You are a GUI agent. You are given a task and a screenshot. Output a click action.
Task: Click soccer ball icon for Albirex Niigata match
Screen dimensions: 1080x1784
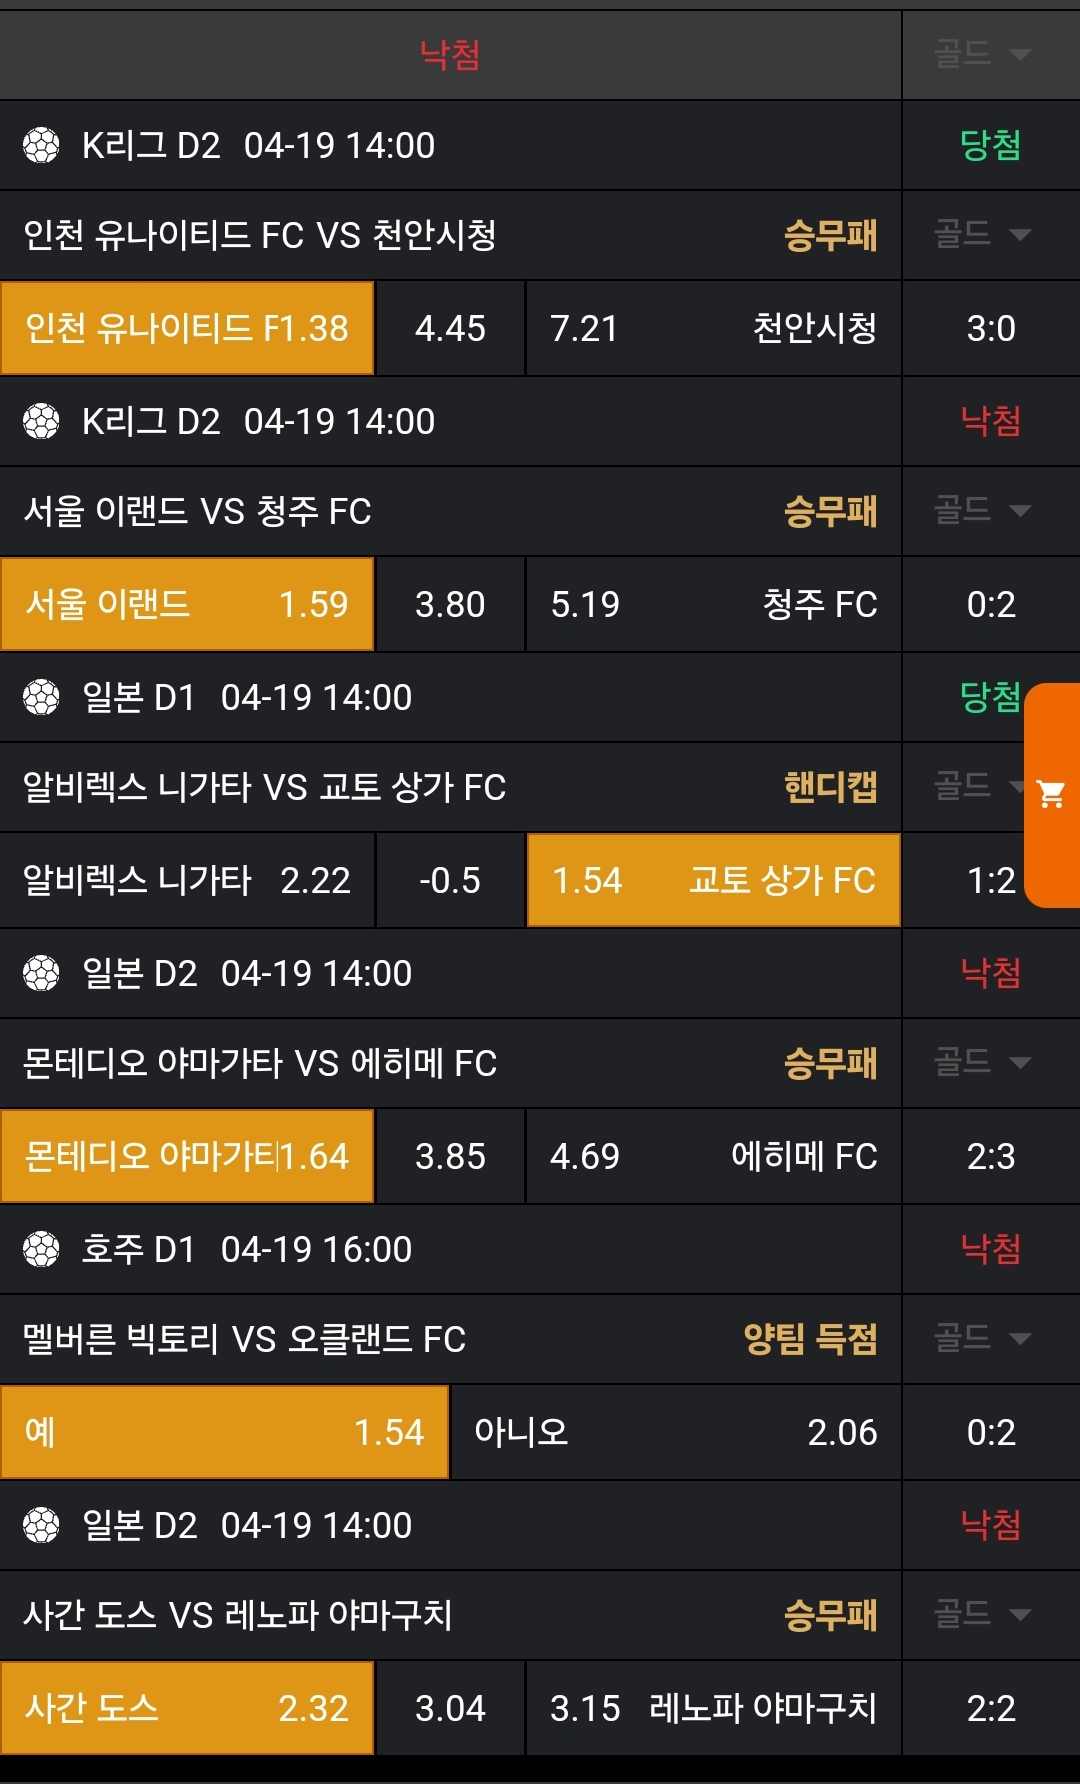[41, 698]
